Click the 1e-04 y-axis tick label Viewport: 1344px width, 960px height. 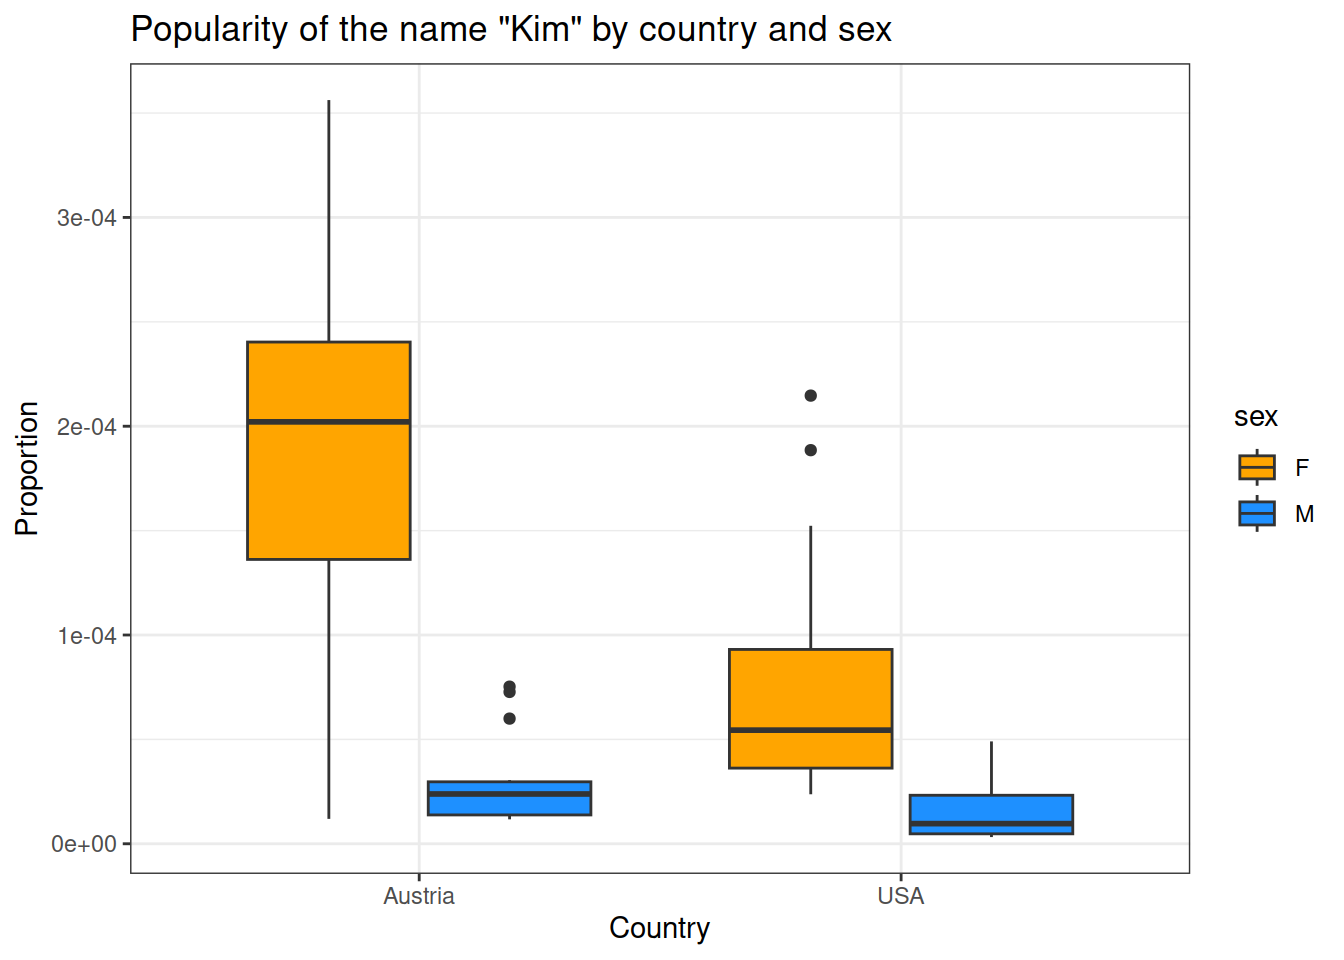[86, 636]
